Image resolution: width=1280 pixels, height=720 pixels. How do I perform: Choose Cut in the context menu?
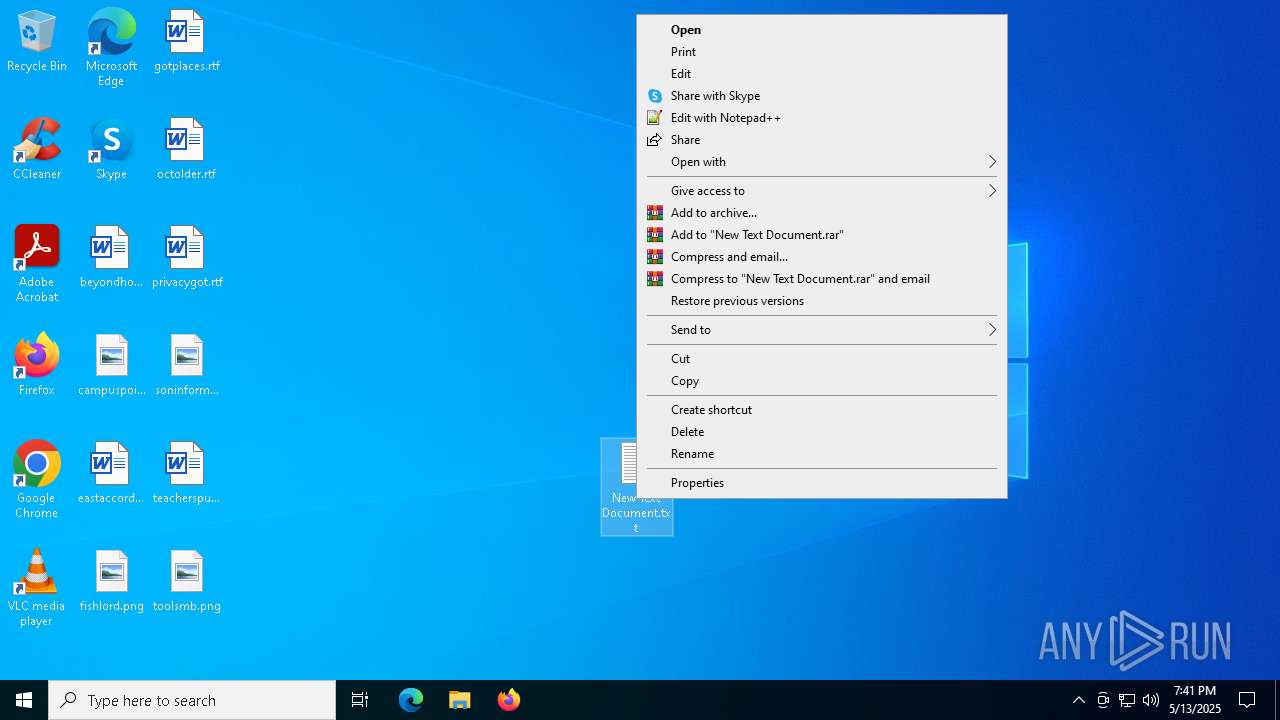coord(822,359)
